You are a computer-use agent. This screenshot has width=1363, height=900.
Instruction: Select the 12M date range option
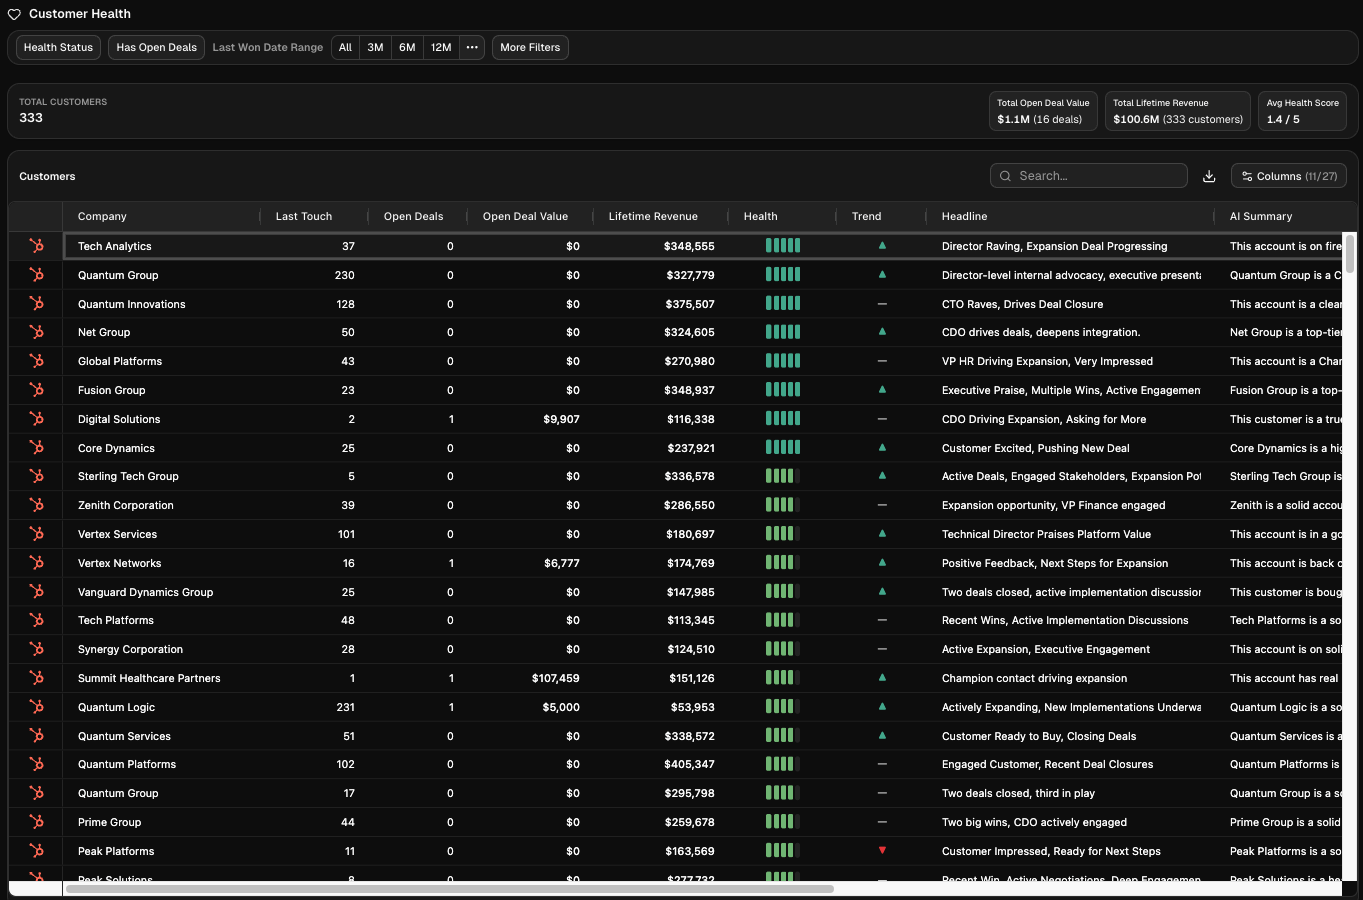441,48
